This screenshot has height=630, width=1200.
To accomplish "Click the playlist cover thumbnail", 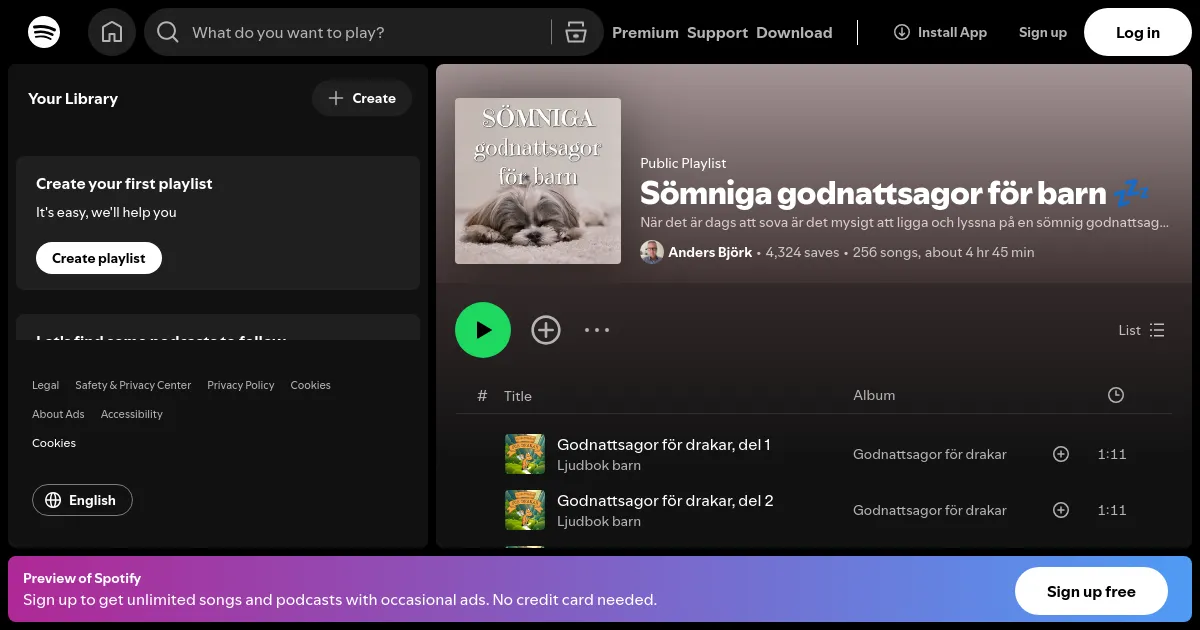I will point(538,181).
